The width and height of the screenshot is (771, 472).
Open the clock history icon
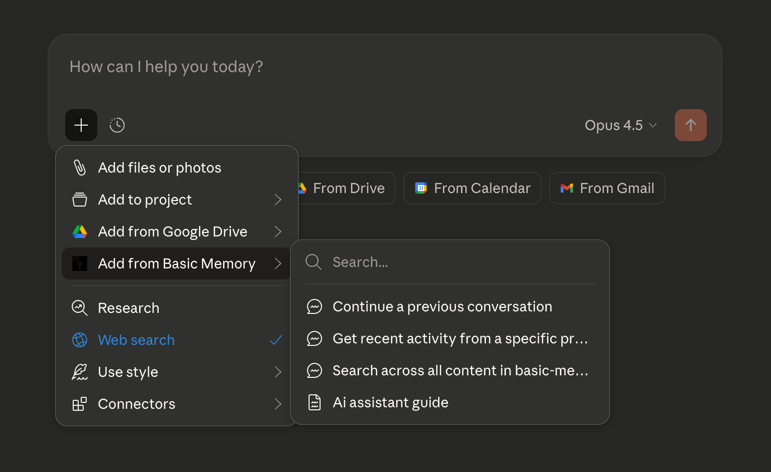pos(117,125)
